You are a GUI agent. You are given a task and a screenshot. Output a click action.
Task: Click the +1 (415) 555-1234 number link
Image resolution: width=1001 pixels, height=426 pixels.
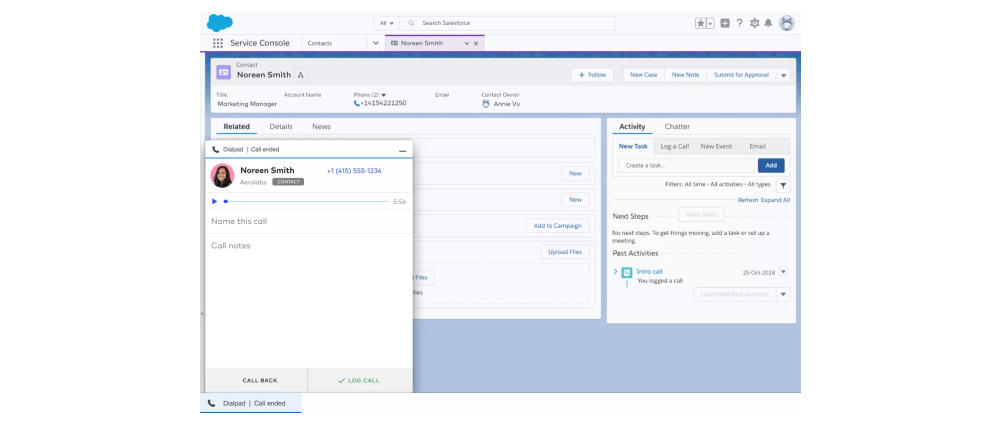pyautogui.click(x=354, y=171)
